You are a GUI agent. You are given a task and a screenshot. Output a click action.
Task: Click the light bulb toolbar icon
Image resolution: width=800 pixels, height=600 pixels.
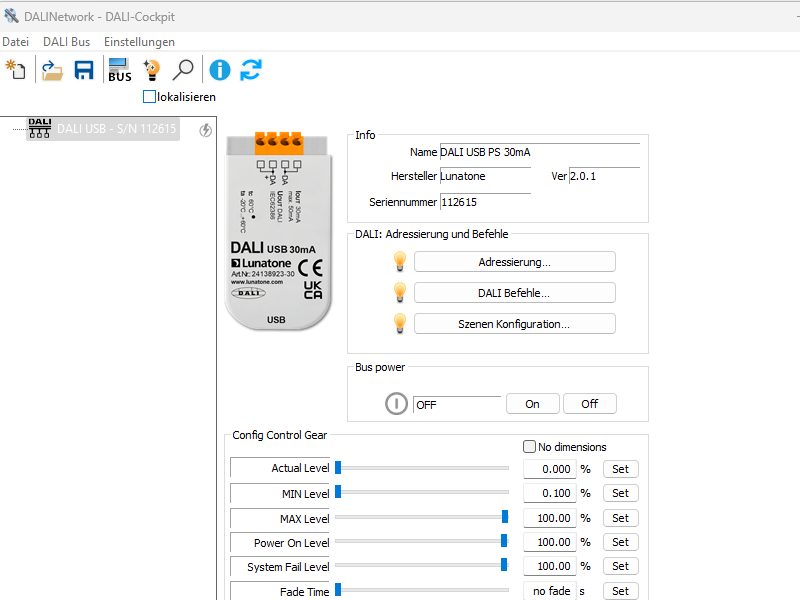point(151,70)
